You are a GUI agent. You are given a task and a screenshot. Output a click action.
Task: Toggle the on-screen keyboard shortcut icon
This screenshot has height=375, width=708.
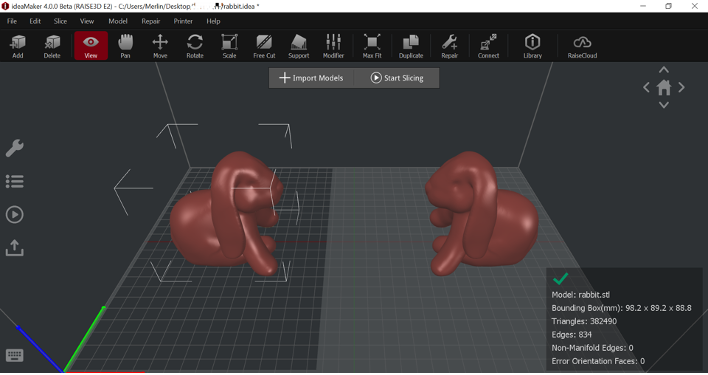[x=14, y=355]
